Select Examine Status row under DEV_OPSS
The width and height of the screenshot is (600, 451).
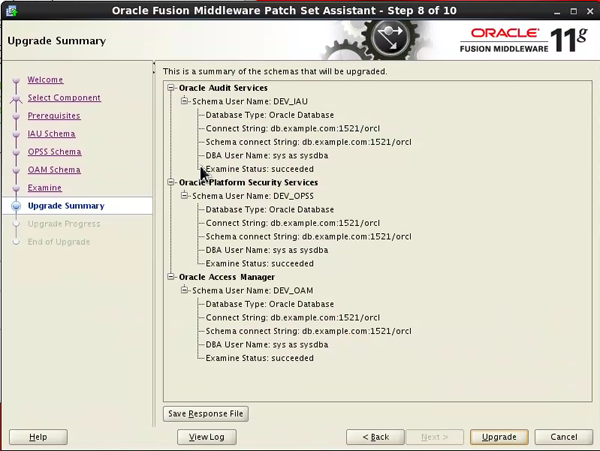(259, 263)
